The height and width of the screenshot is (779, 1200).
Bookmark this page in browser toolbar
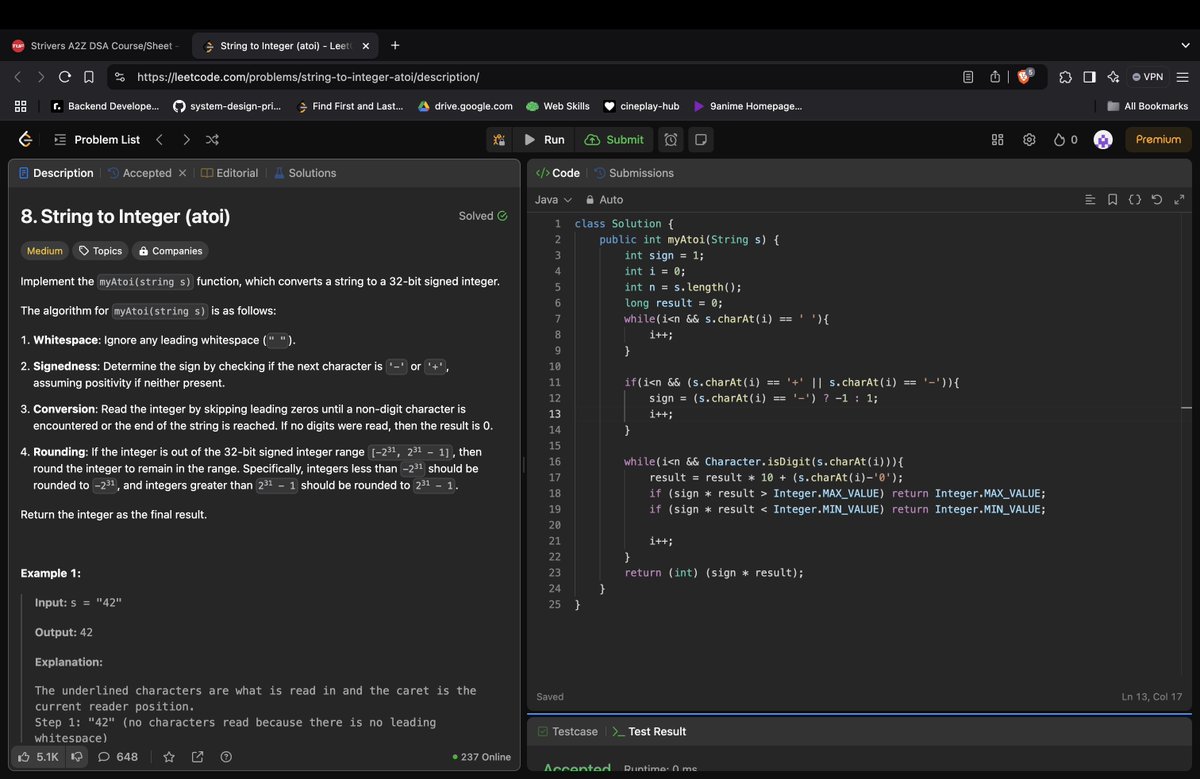coord(88,77)
